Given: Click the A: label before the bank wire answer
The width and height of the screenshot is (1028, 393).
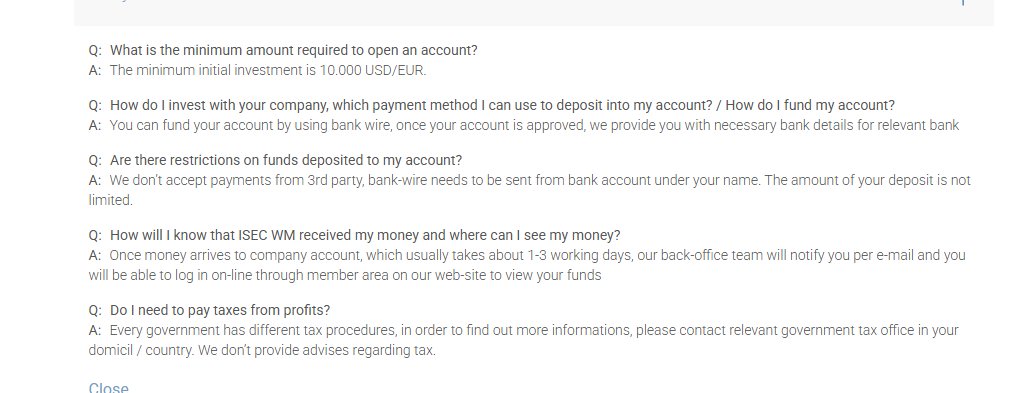Looking at the screenshot, I should [95, 125].
